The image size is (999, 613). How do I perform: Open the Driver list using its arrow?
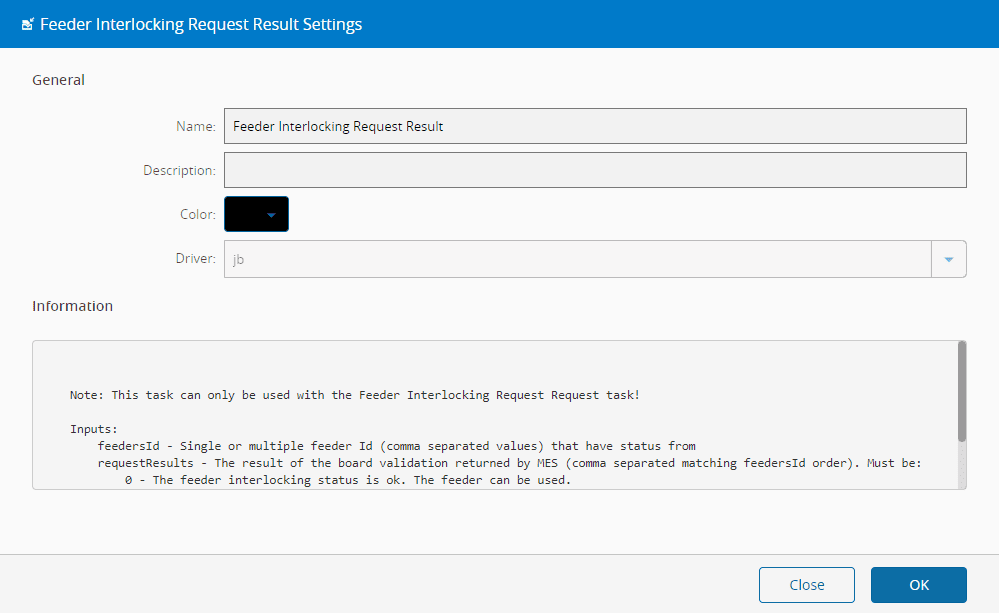click(x=948, y=259)
